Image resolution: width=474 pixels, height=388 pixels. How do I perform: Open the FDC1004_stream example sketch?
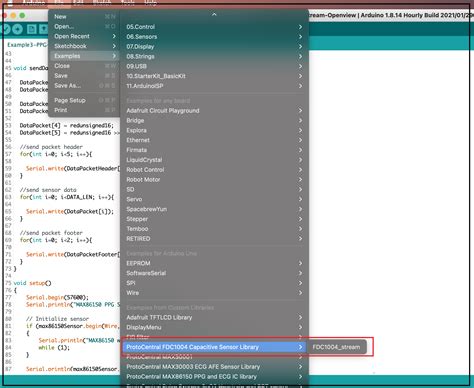click(x=336, y=347)
